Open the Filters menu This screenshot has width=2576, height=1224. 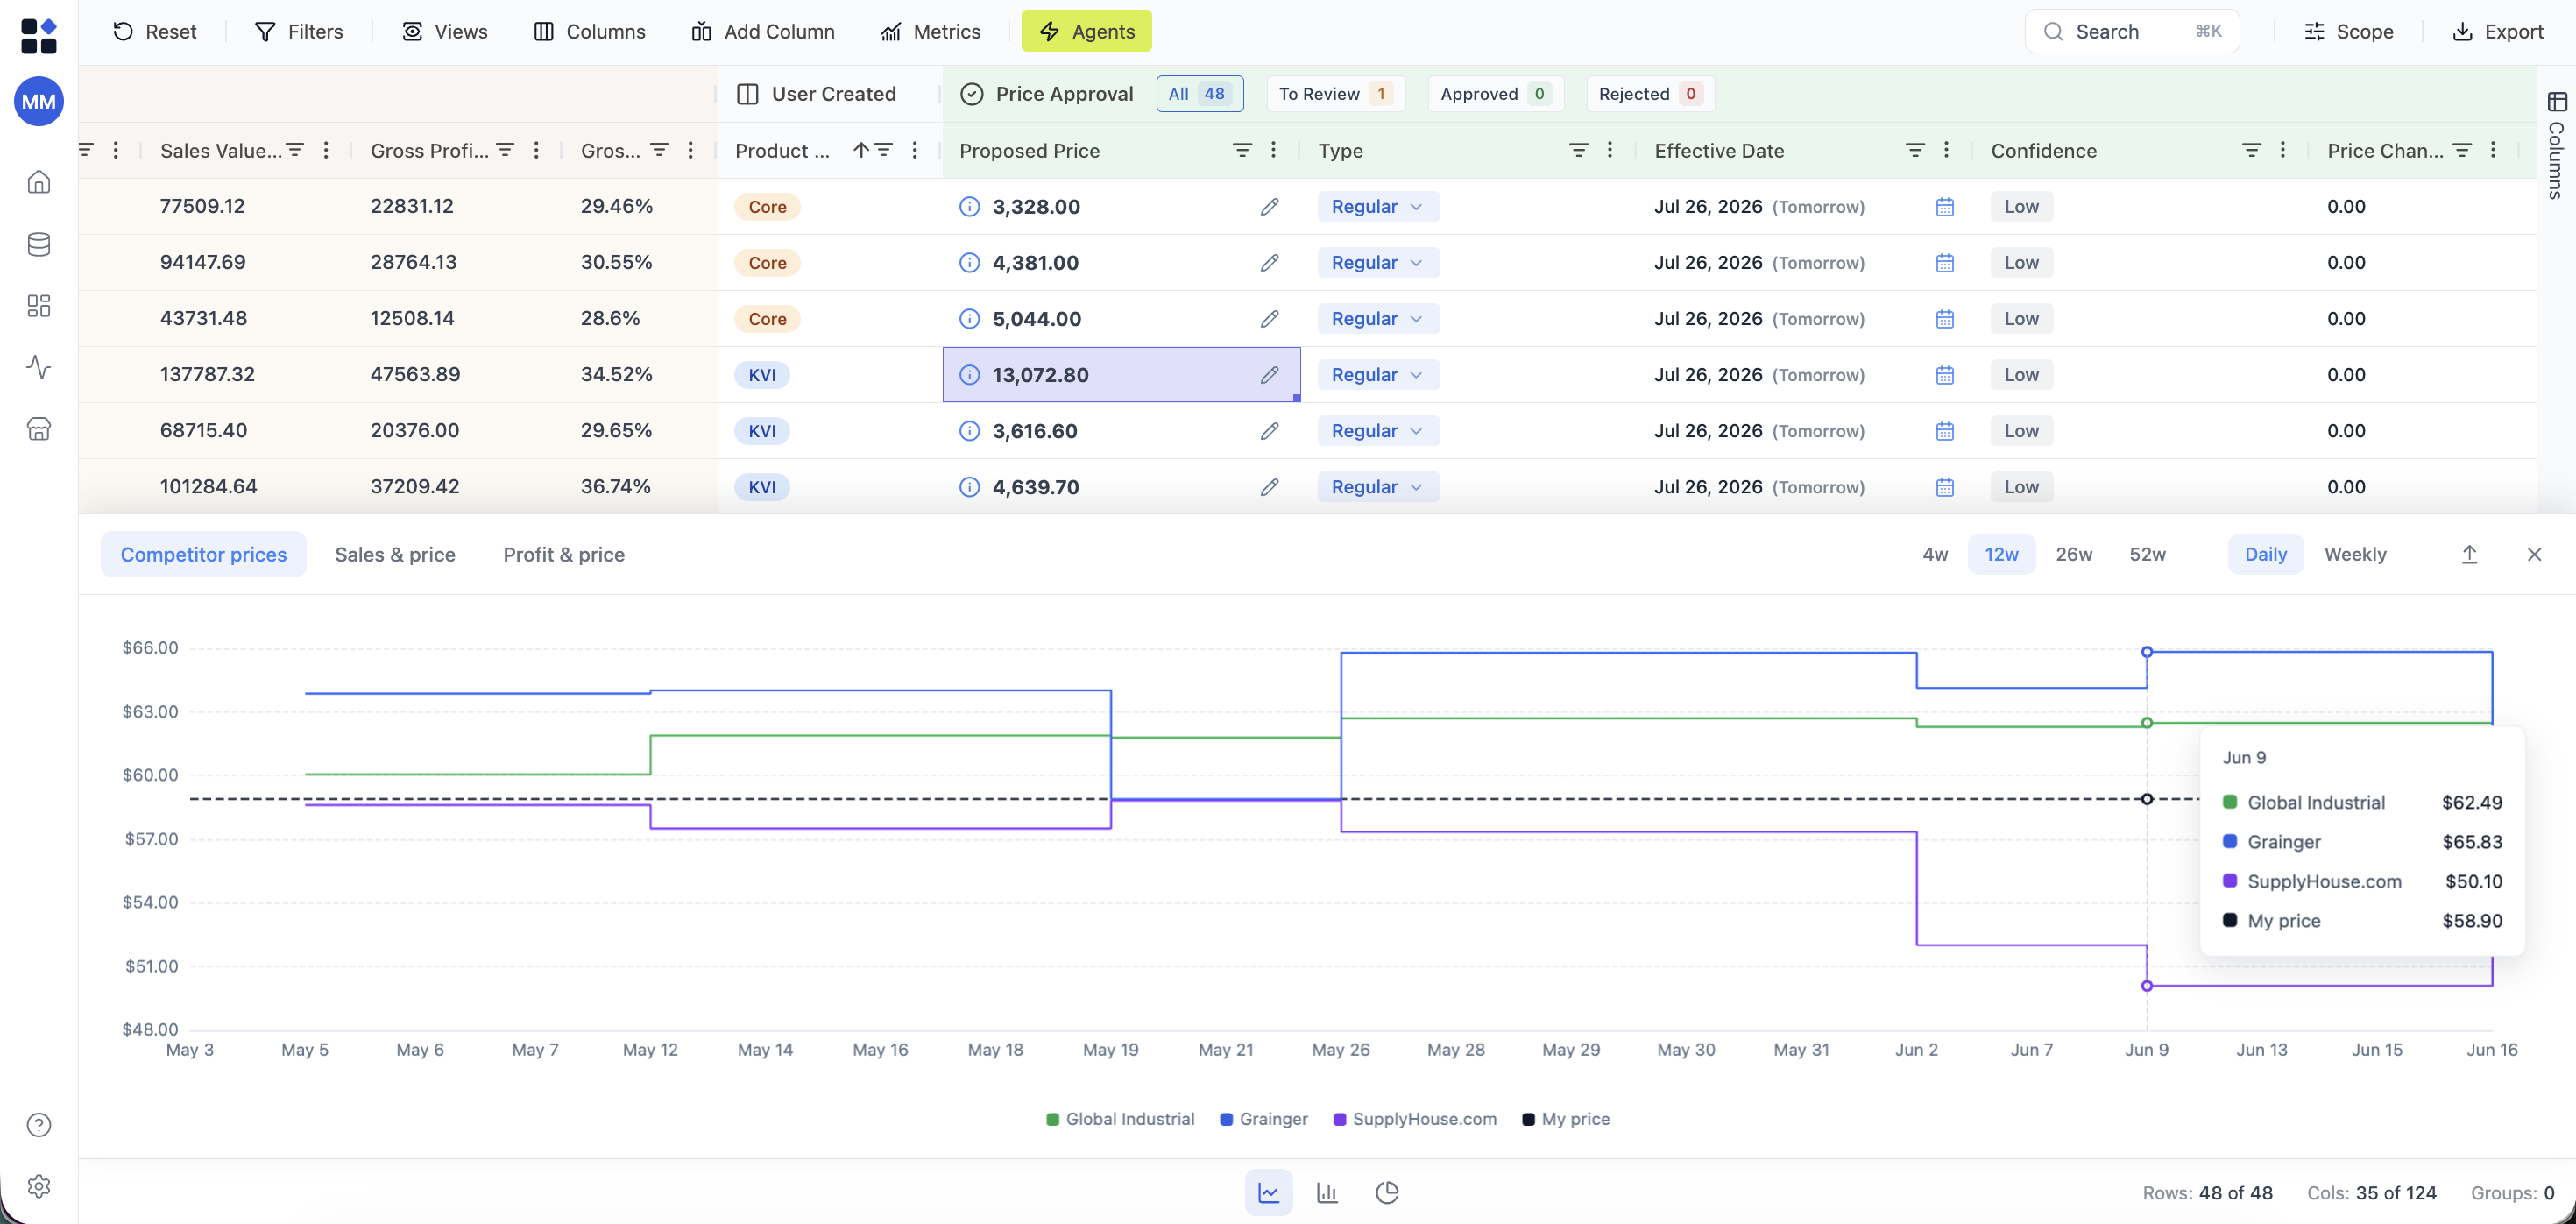click(x=298, y=31)
